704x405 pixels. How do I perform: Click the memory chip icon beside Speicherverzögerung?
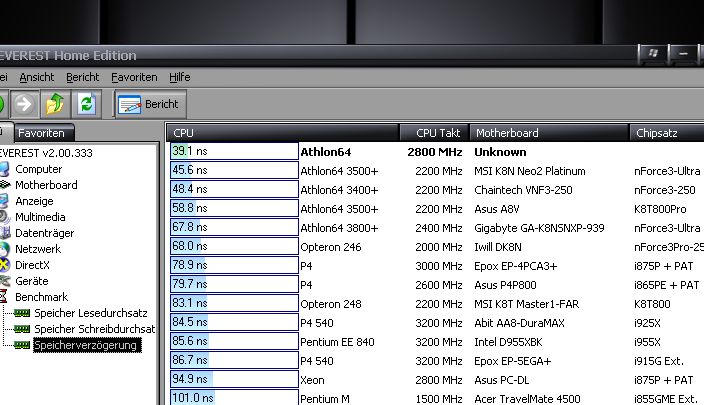pos(22,345)
